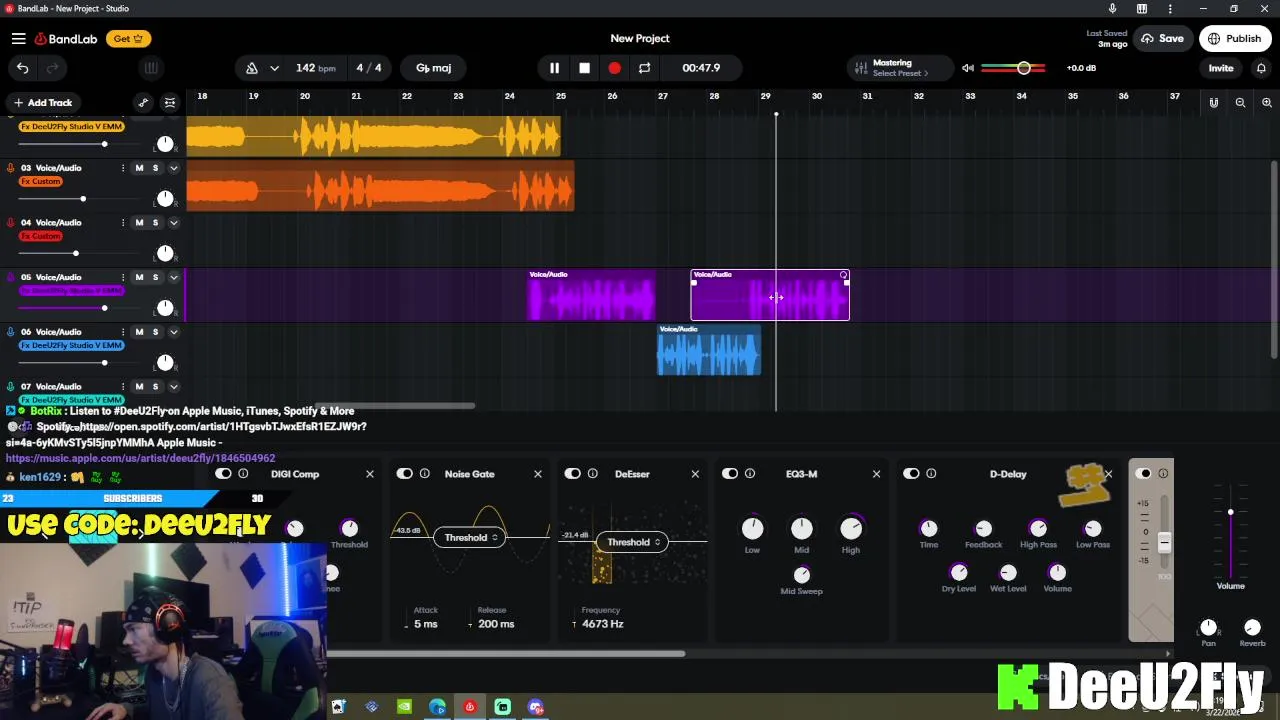The height and width of the screenshot is (720, 1280).
Task: Click the microphone icon of track 06
Action: [11, 332]
